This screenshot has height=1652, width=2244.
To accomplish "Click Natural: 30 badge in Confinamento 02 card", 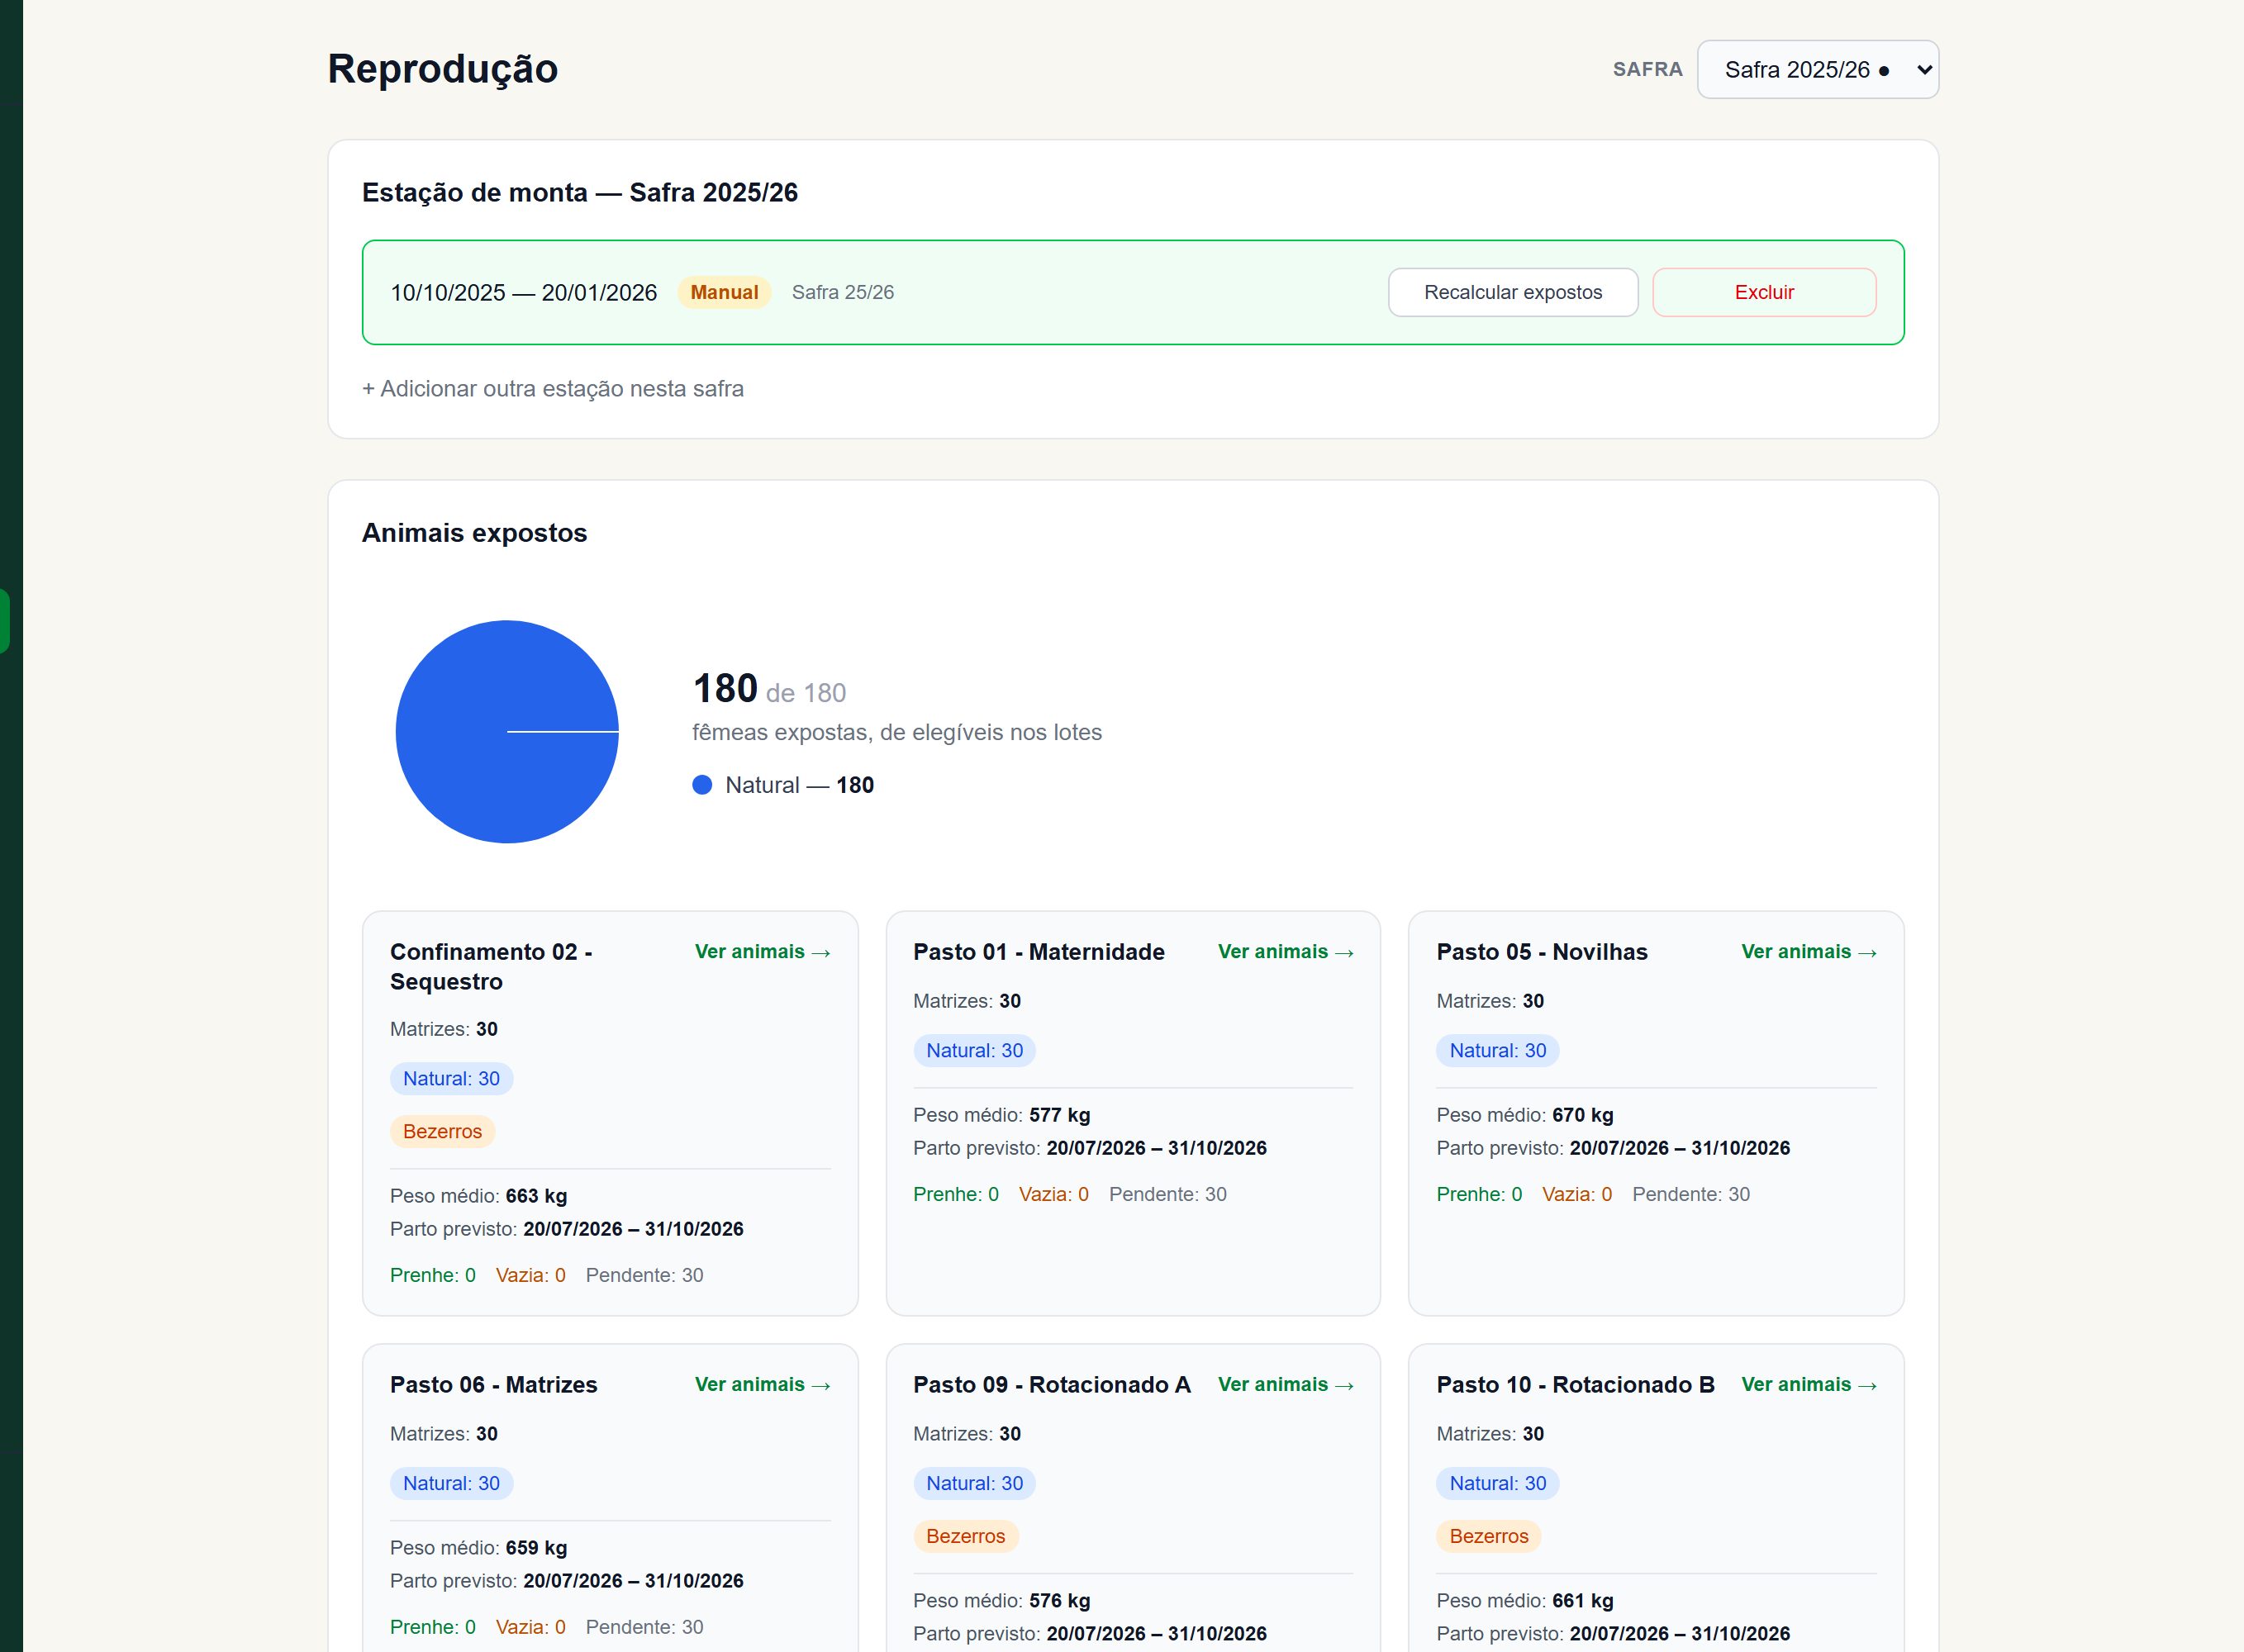I will click(x=451, y=1079).
